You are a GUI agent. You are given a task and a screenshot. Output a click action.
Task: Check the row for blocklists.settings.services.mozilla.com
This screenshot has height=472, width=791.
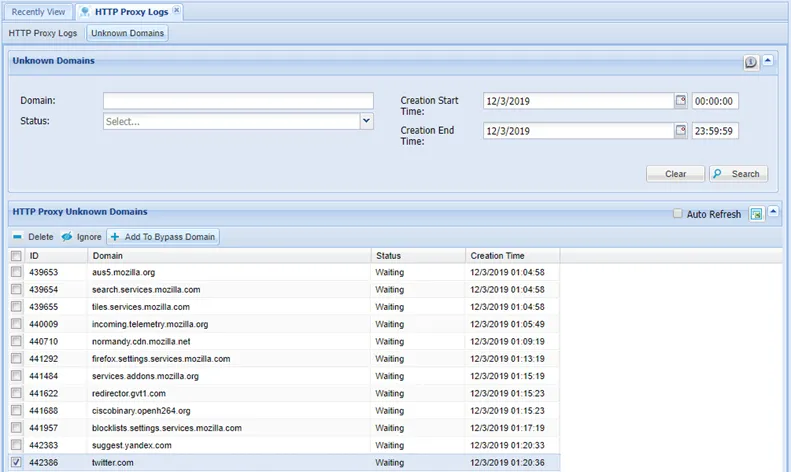16,427
